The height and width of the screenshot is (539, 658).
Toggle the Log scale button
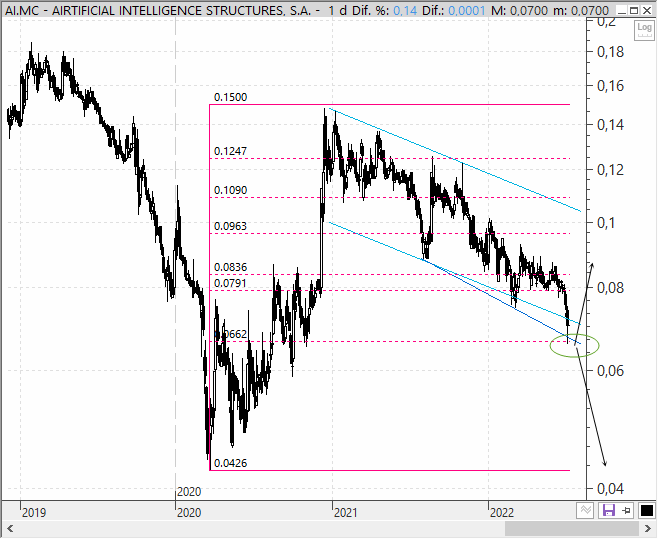tap(644, 30)
